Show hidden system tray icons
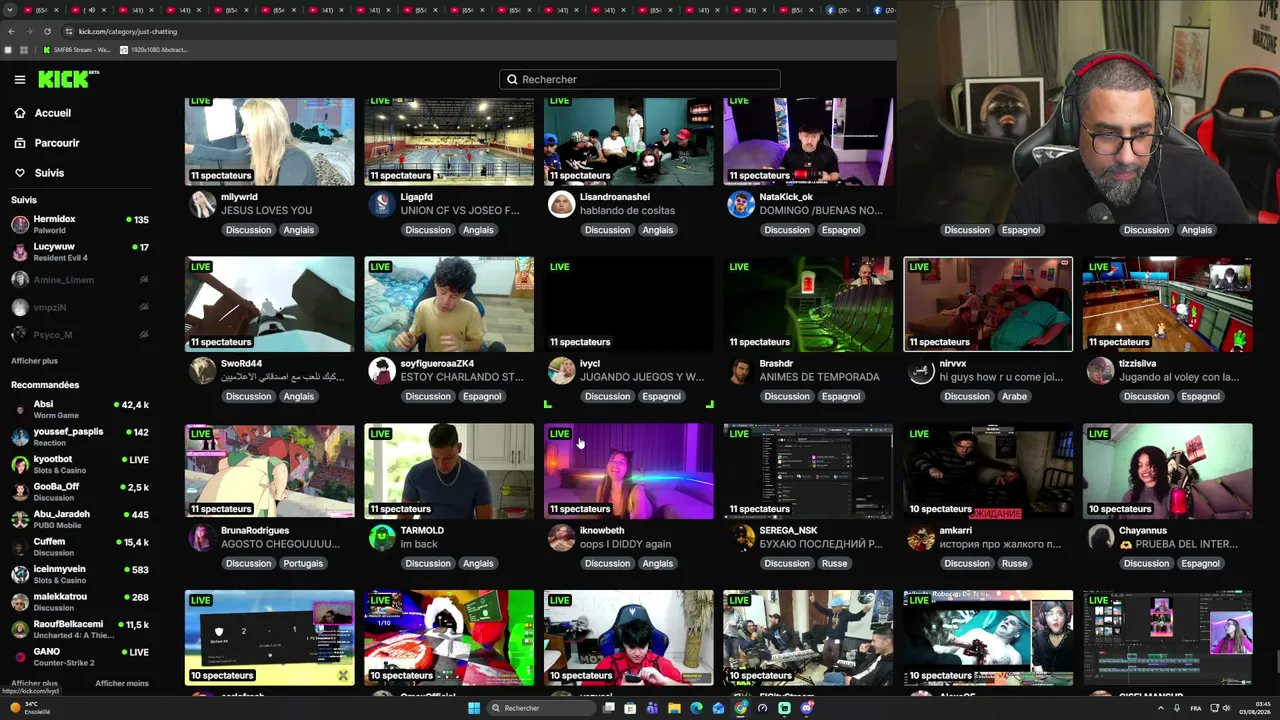Viewport: 1280px width, 720px height. [x=1160, y=708]
